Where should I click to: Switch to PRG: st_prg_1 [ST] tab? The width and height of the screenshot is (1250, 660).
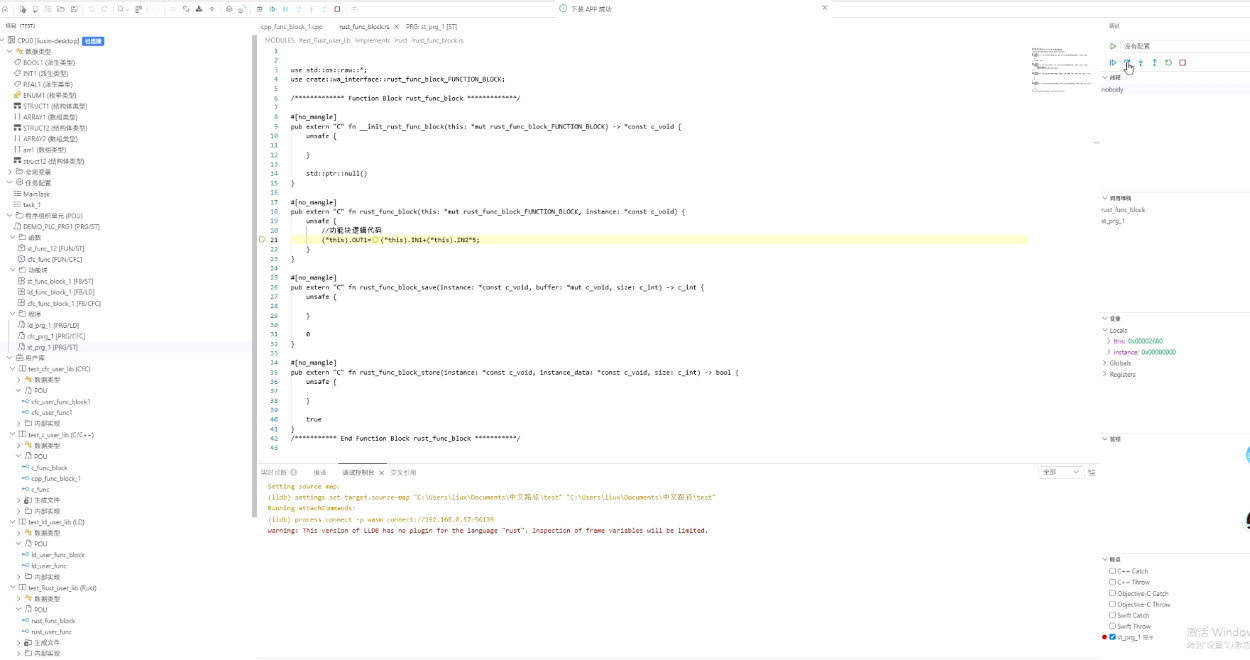[431, 27]
